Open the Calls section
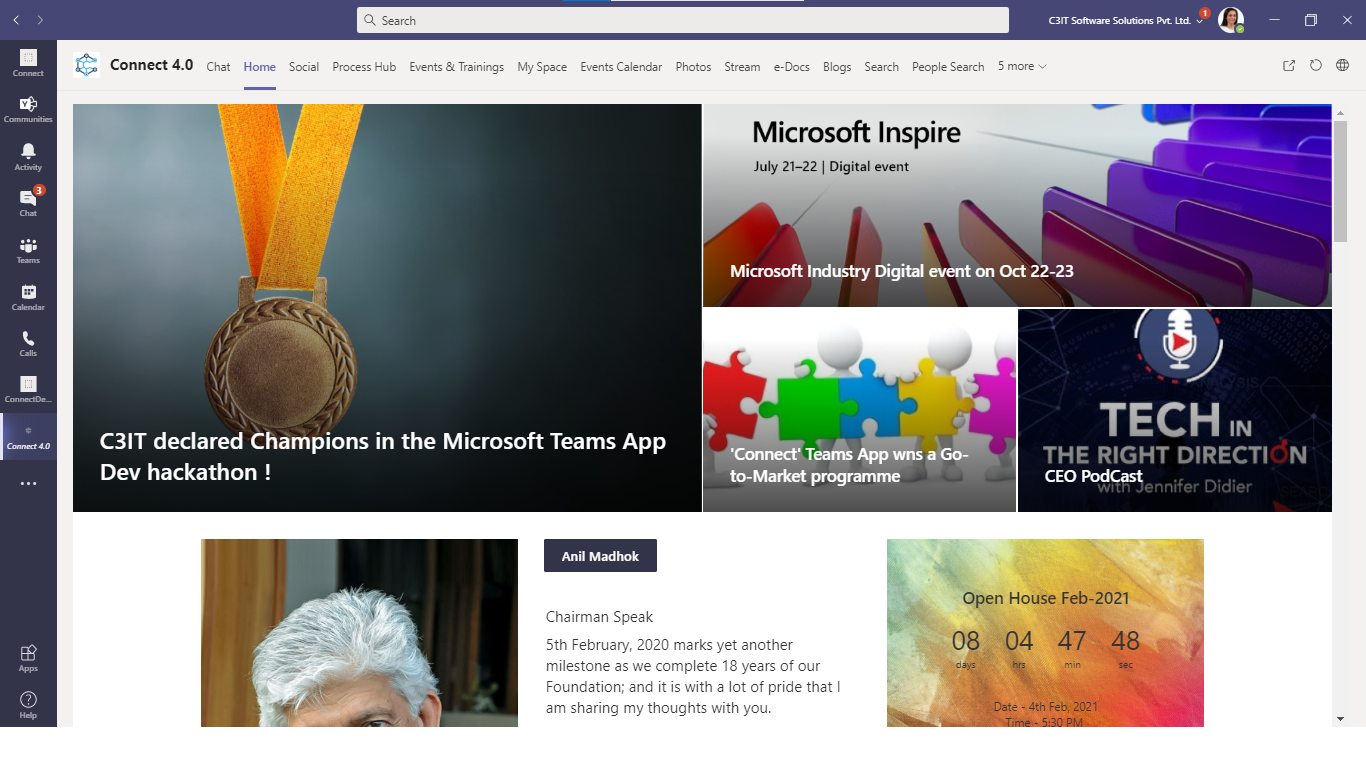 28,344
